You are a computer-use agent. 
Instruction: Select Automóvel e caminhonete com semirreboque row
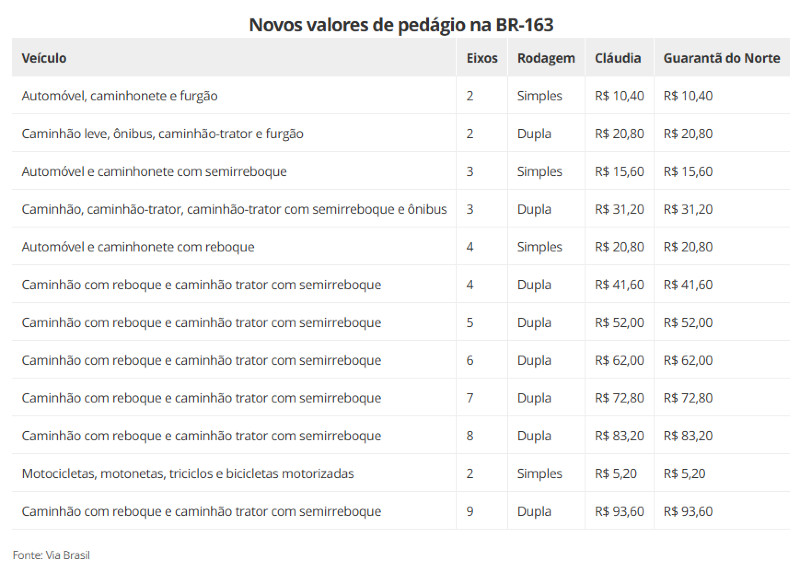click(x=401, y=171)
